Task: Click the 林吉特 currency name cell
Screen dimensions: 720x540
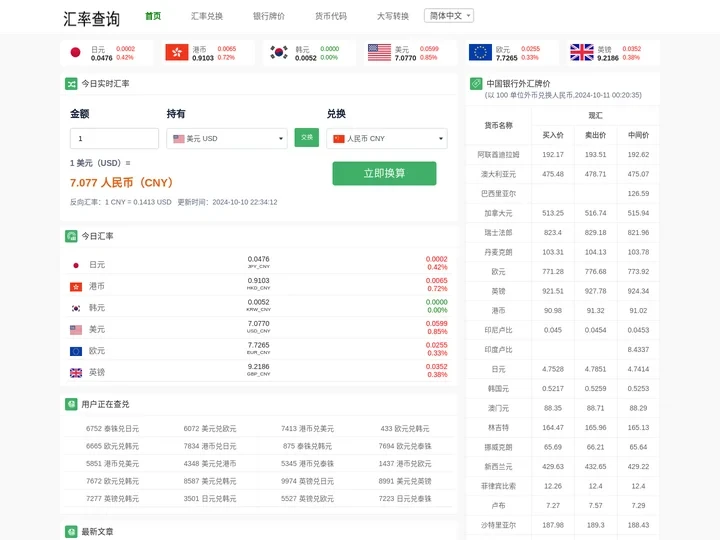Action: [x=498, y=428]
